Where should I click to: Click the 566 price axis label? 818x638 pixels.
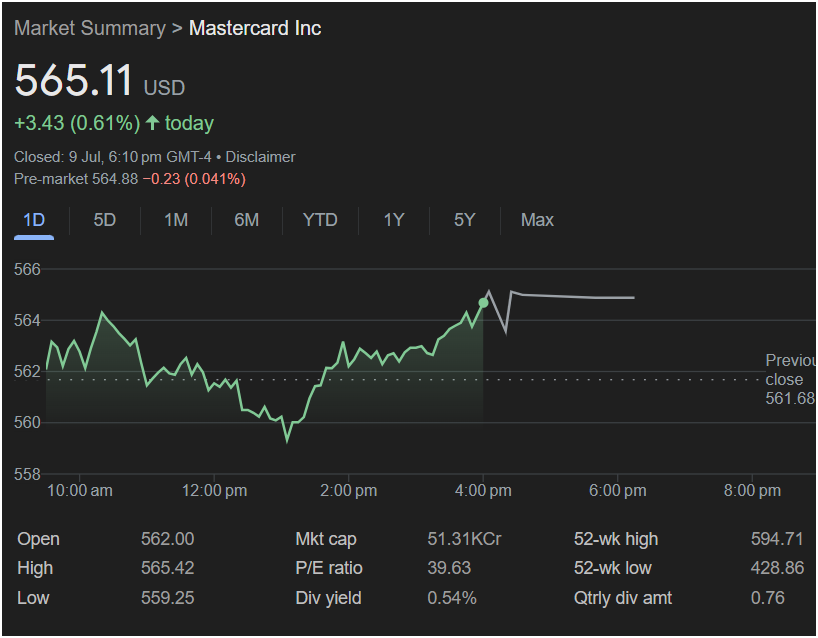(x=27, y=270)
